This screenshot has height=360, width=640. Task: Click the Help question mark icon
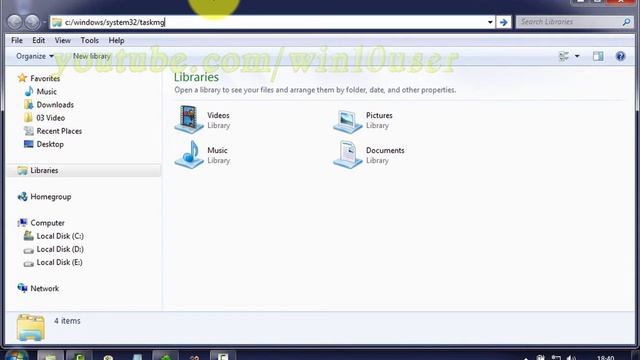(620, 56)
